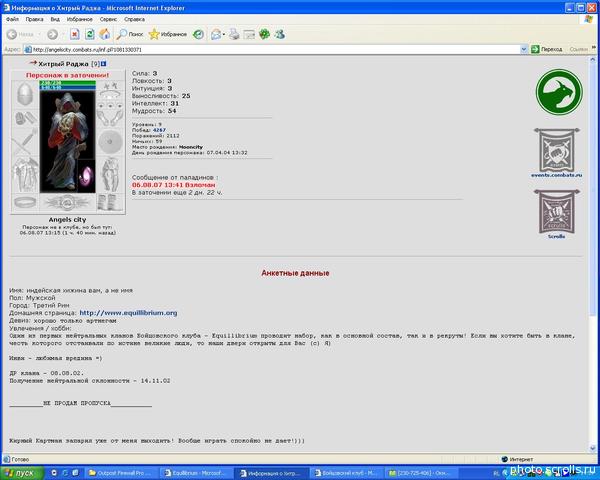Image resolution: width=600 pixels, height=480 pixels.
Task: Click the red arrow before Хитрый Раджа
Action: [33, 63]
